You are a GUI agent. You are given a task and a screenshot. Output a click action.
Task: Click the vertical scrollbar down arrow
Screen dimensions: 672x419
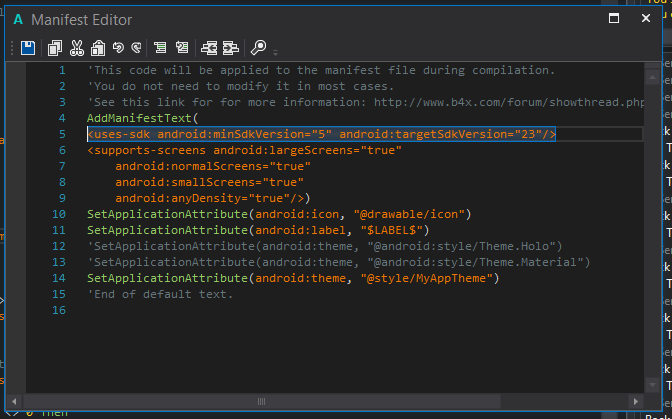point(652,385)
